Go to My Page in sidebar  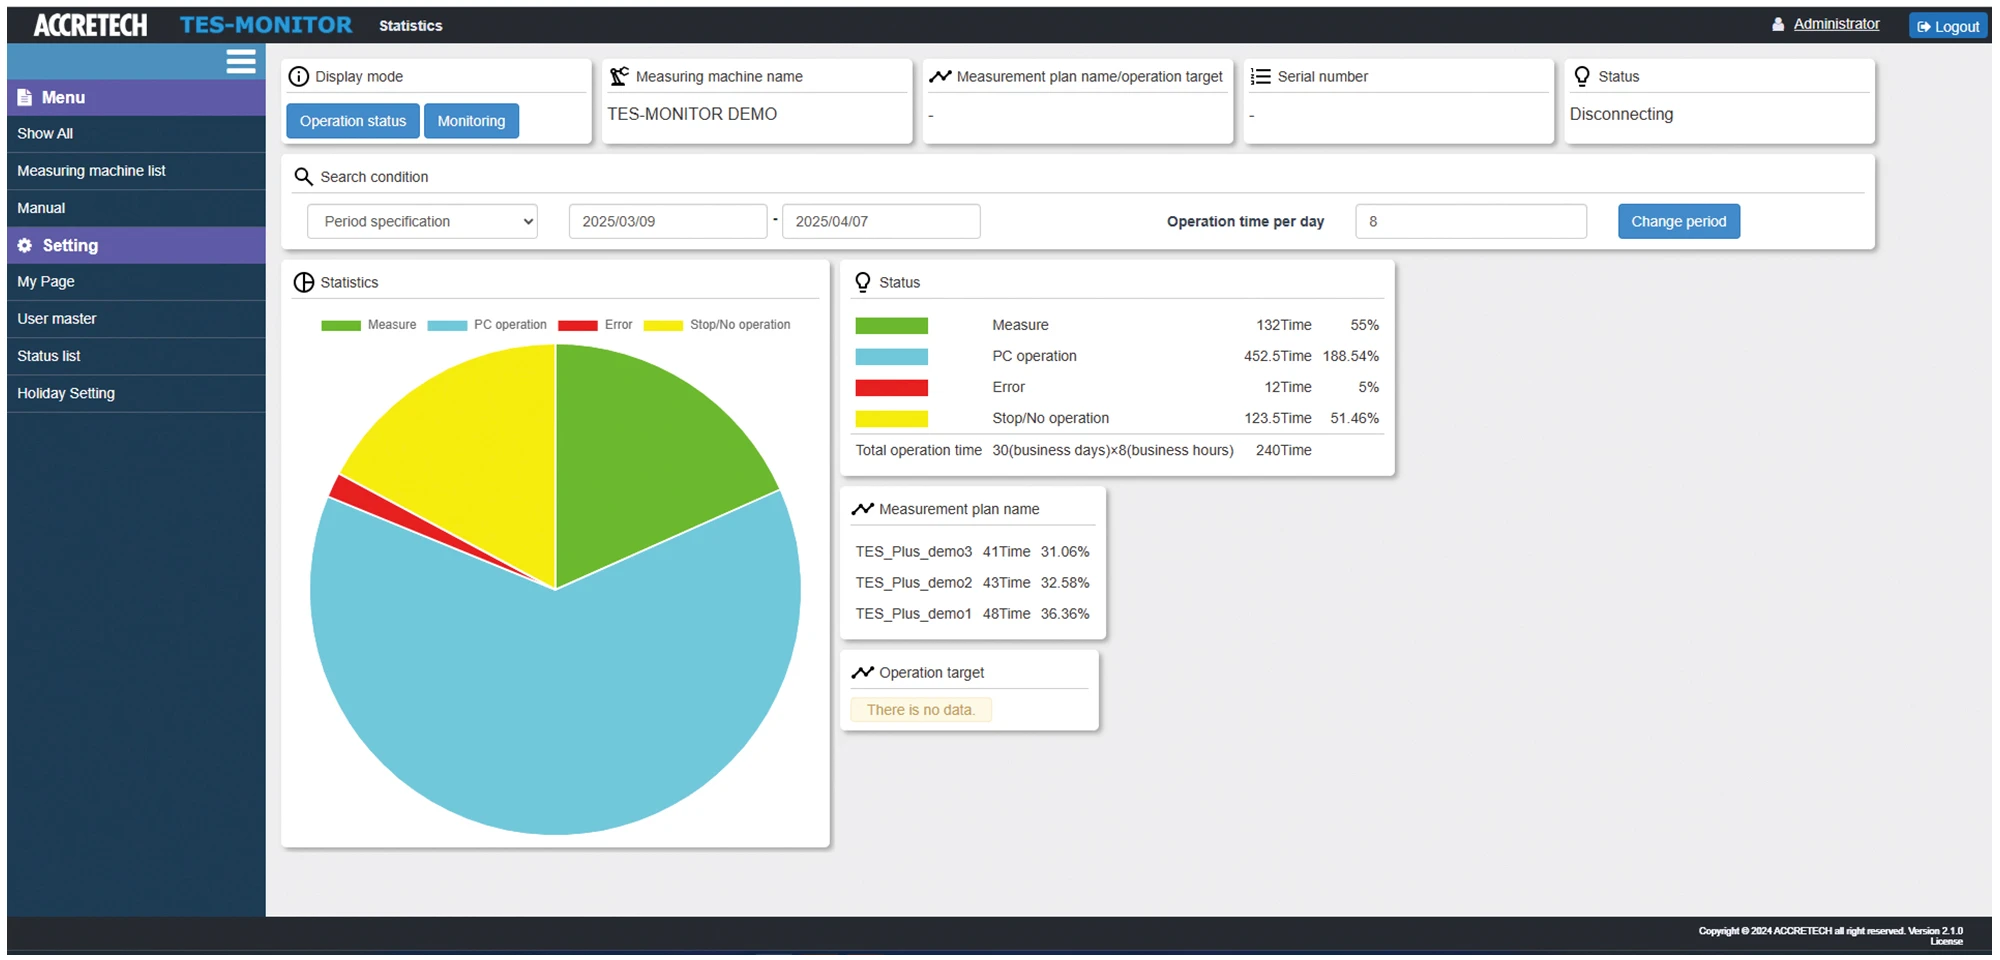click(136, 282)
